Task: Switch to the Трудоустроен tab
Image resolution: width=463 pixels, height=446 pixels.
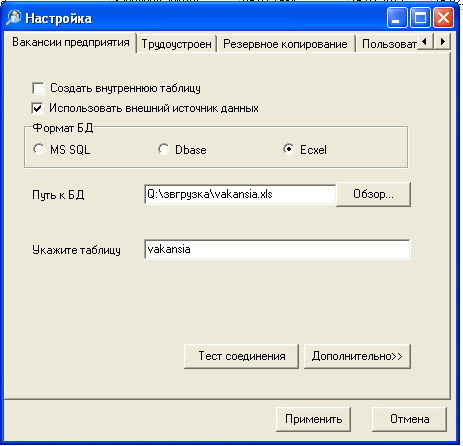Action: (177, 44)
